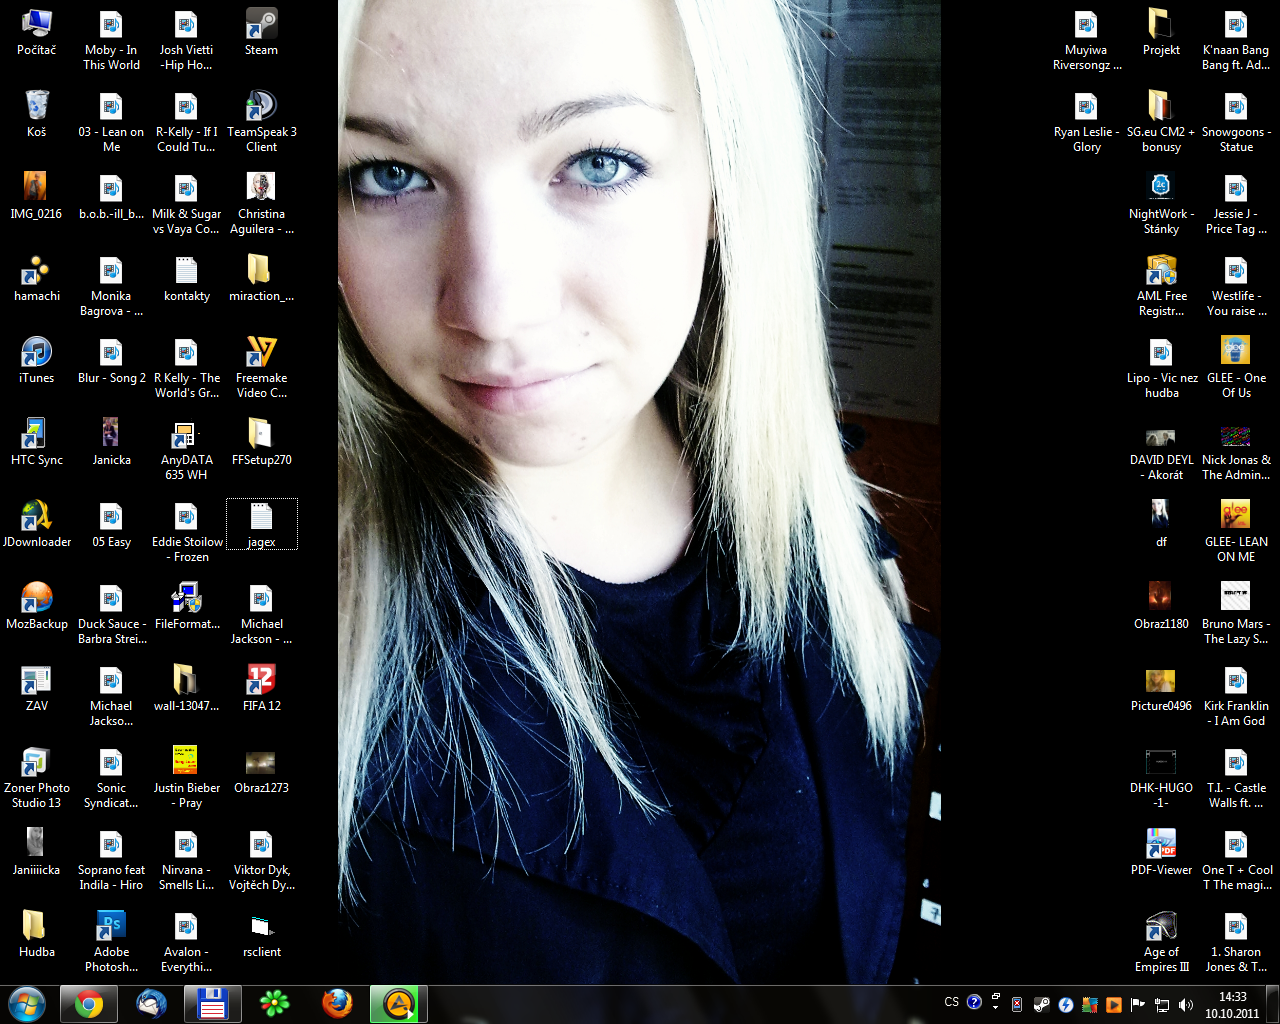Viewport: 1280px width, 1024px height.
Task: Select the rsclient desktop icon
Action: (x=261, y=934)
